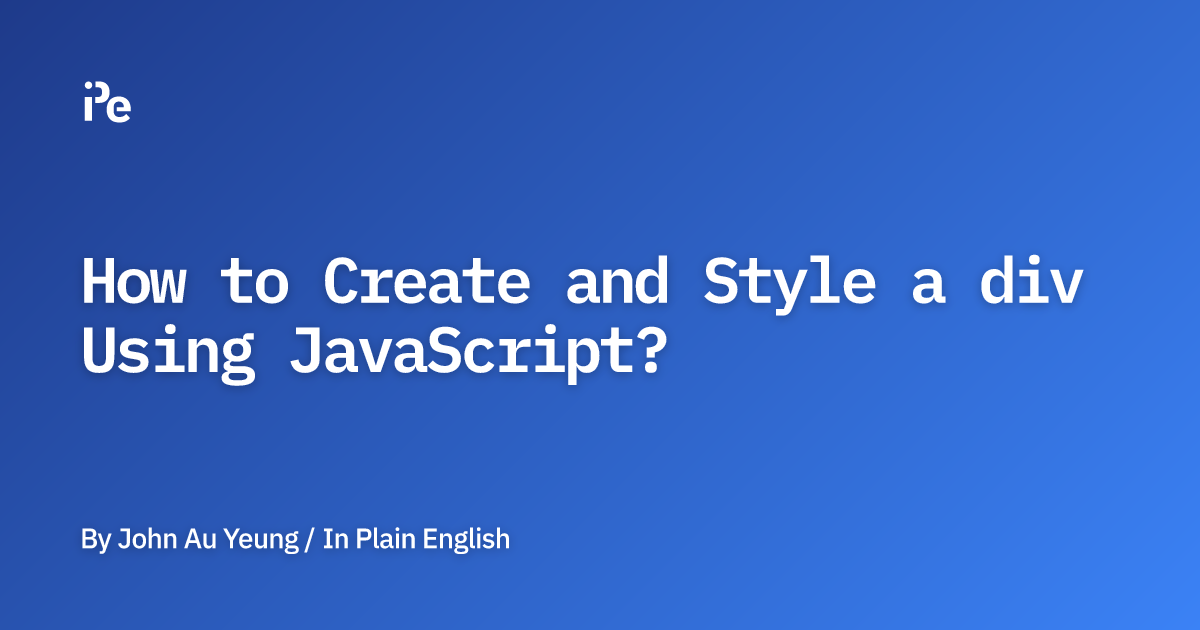Click the letter 'e' in the logo
This screenshot has height=630, width=1200.
click(x=120, y=109)
